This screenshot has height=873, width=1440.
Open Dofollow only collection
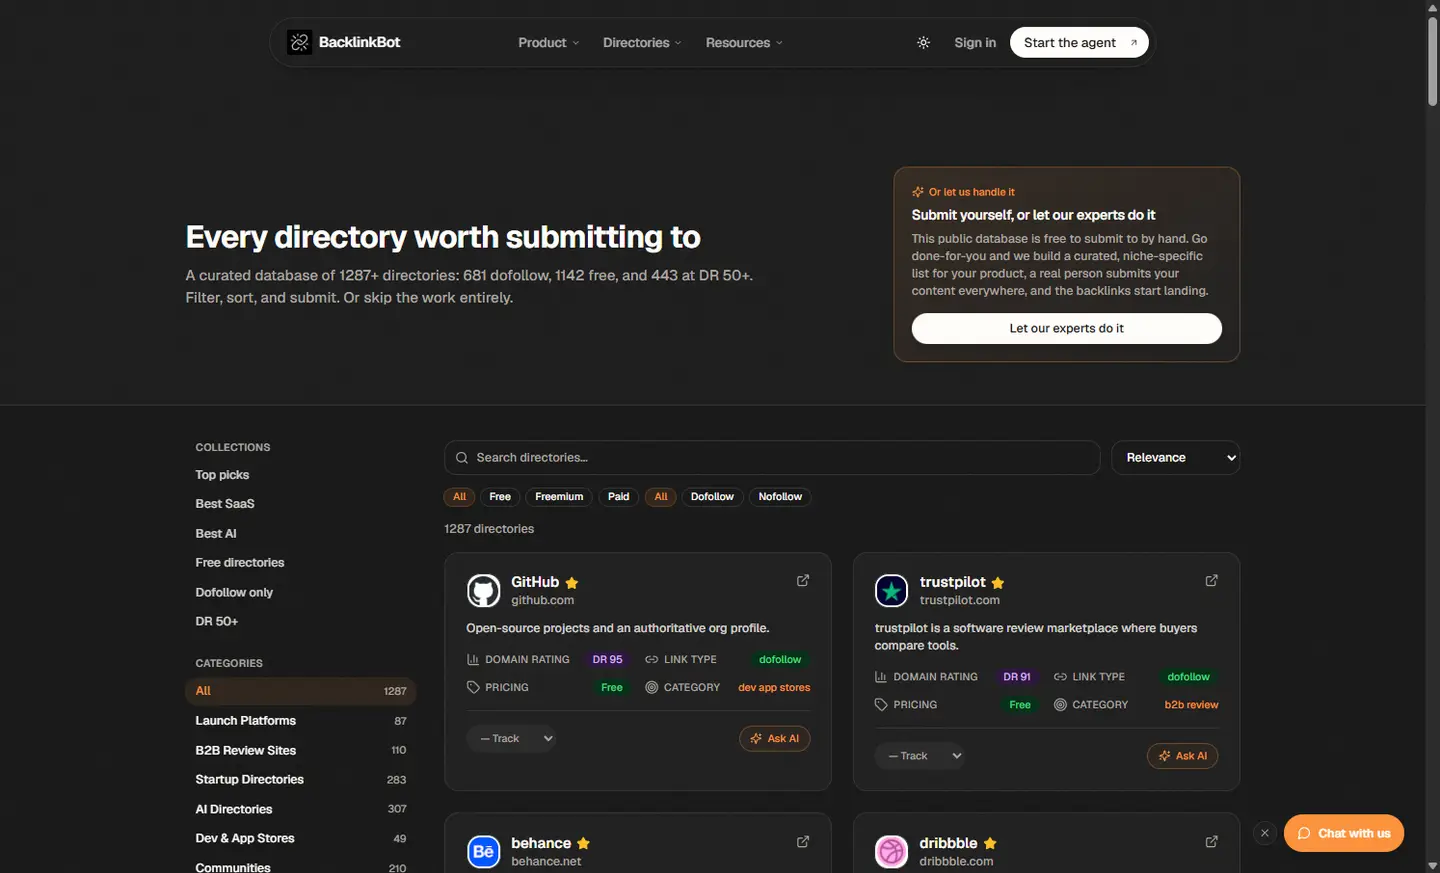click(x=234, y=593)
